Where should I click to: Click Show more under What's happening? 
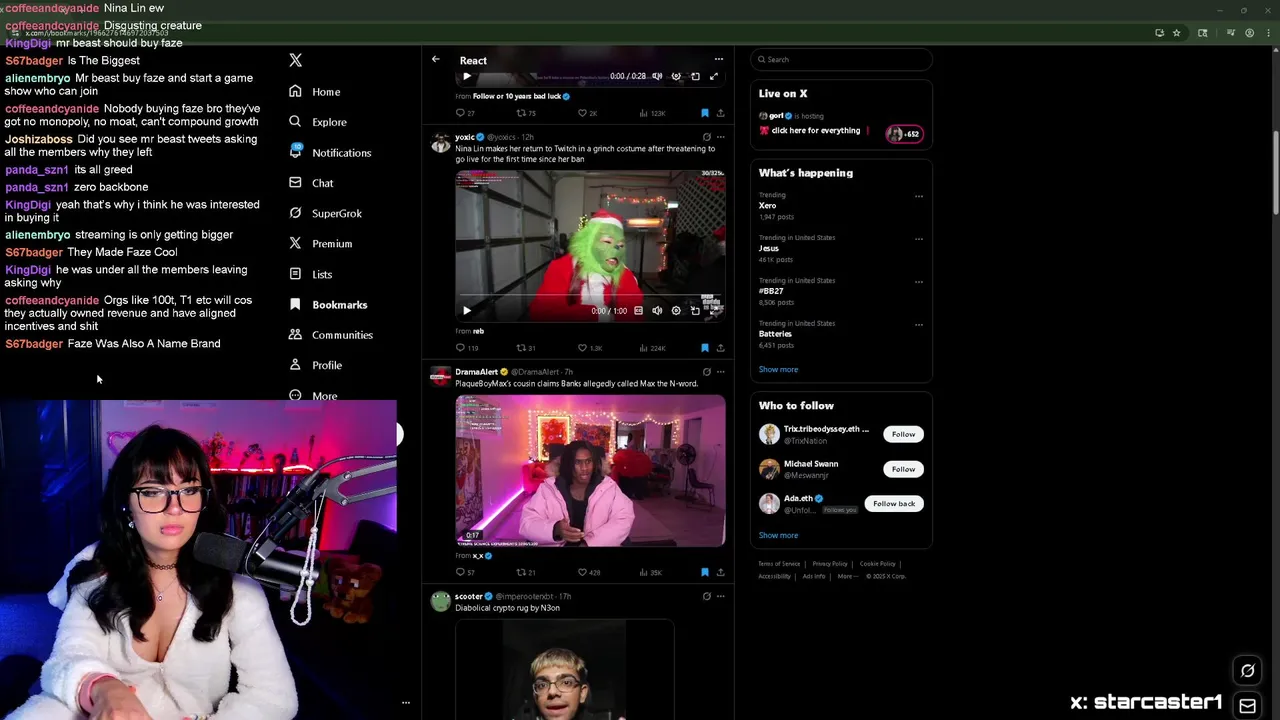click(778, 369)
